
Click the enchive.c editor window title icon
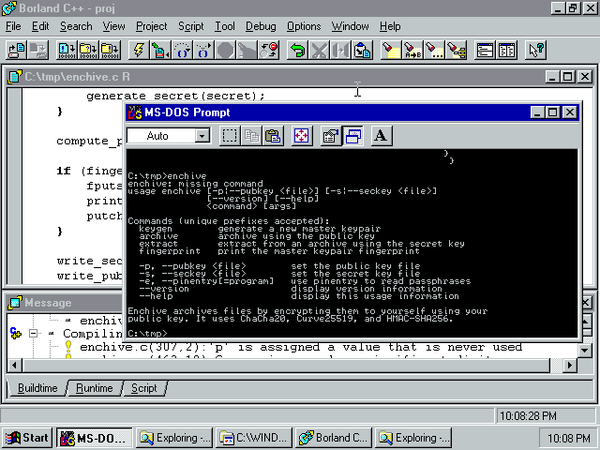pyautogui.click(x=15, y=77)
